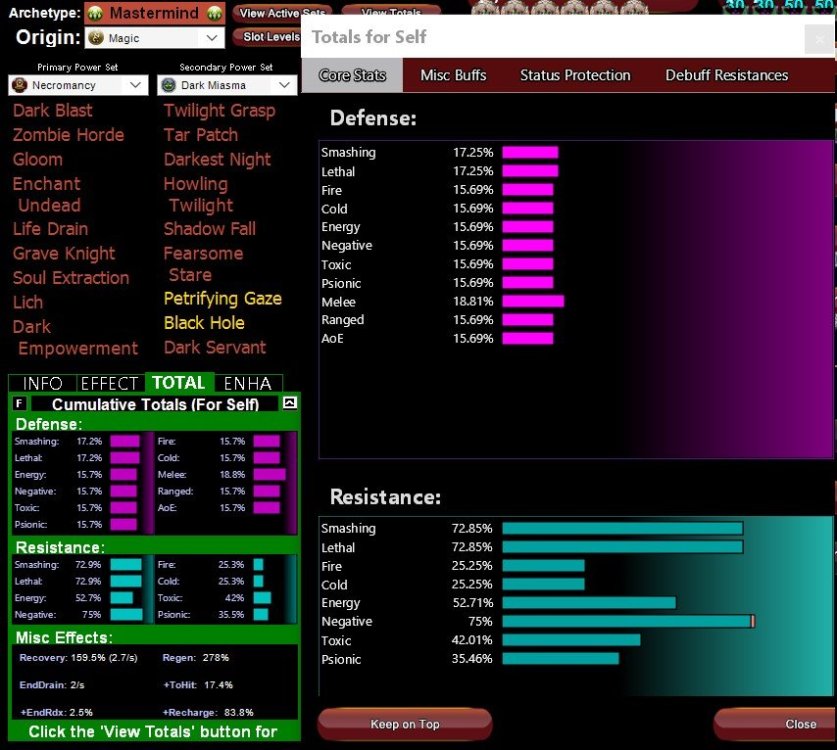The width and height of the screenshot is (837, 750).
Task: Toggle the Petrifying Gaze power
Action: coord(222,299)
